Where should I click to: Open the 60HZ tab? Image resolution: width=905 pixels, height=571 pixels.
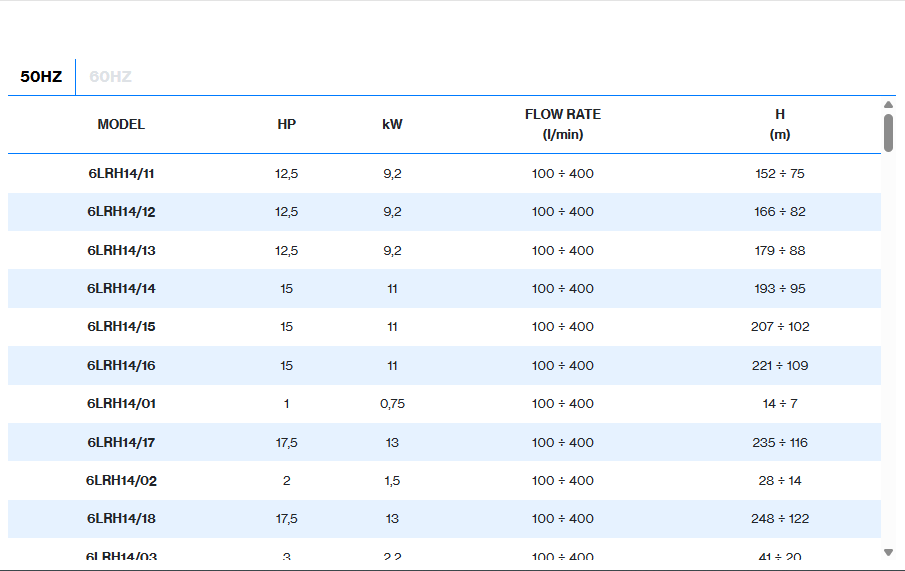point(110,77)
